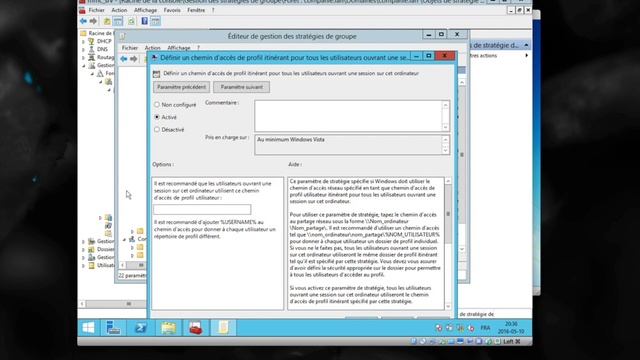Open Fichier menu in MMC console
Viewport: 640px width, 360px height.
[97, 10]
